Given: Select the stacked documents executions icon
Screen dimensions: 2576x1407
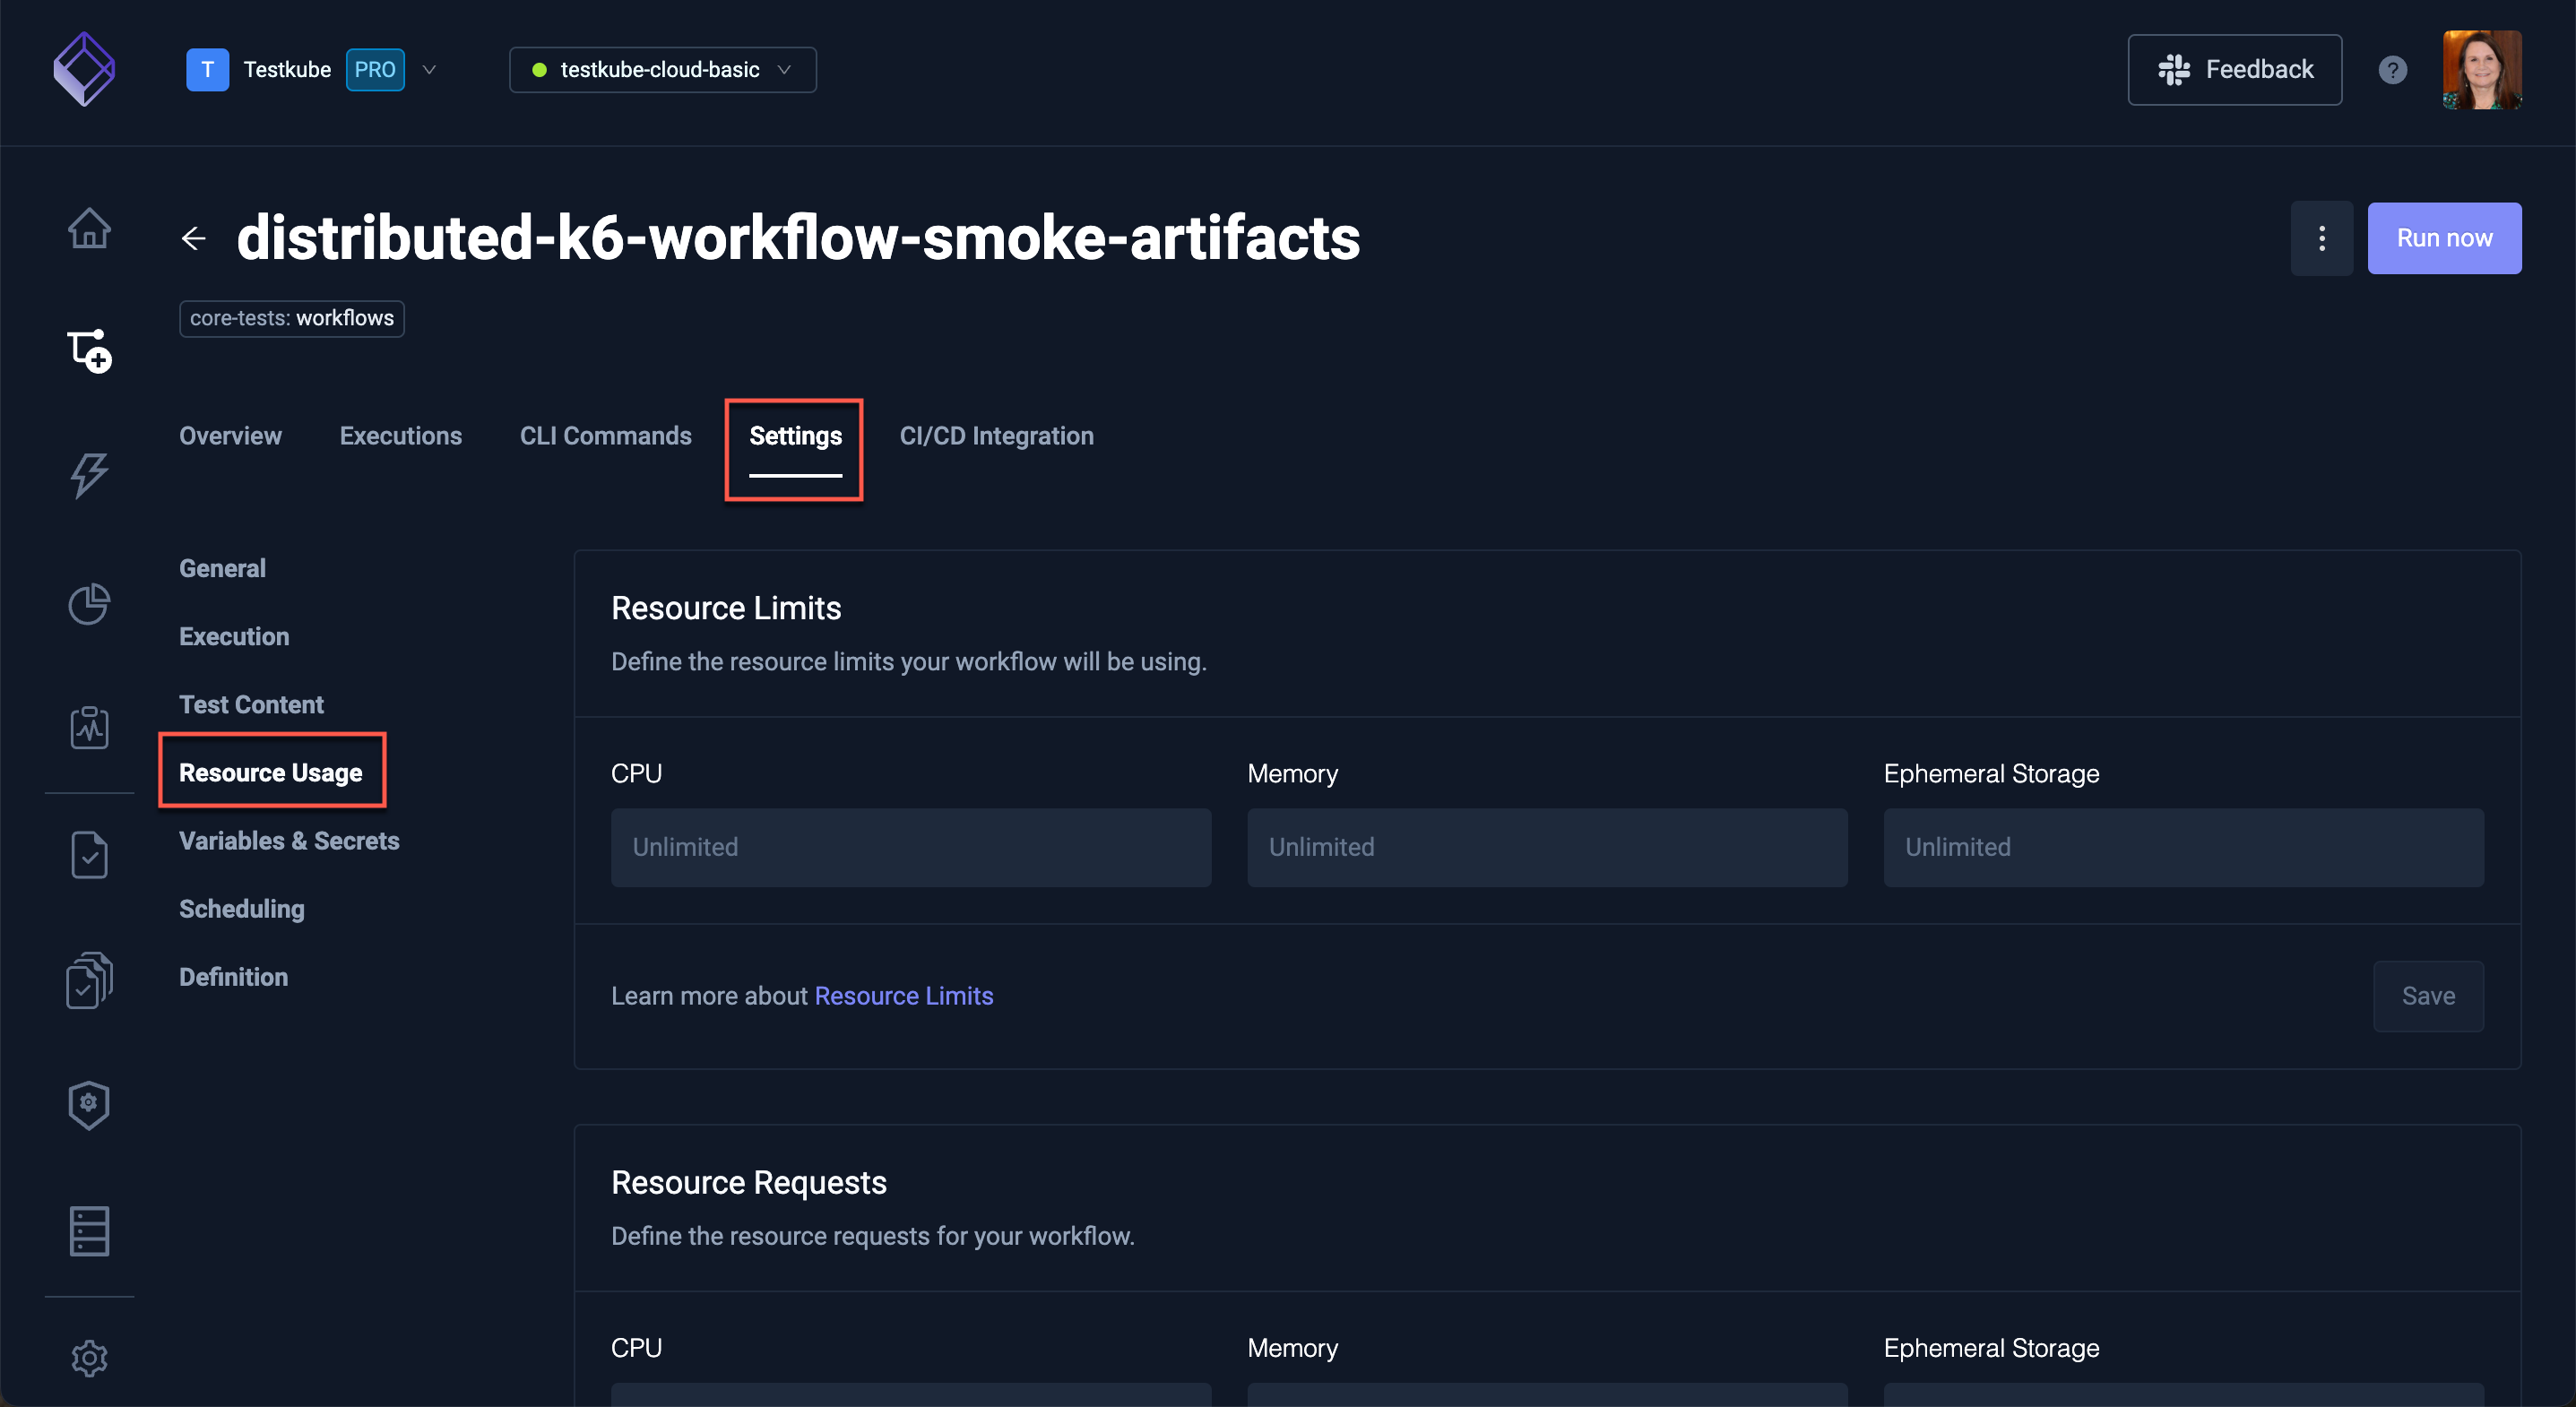Looking at the screenshot, I should coord(89,980).
